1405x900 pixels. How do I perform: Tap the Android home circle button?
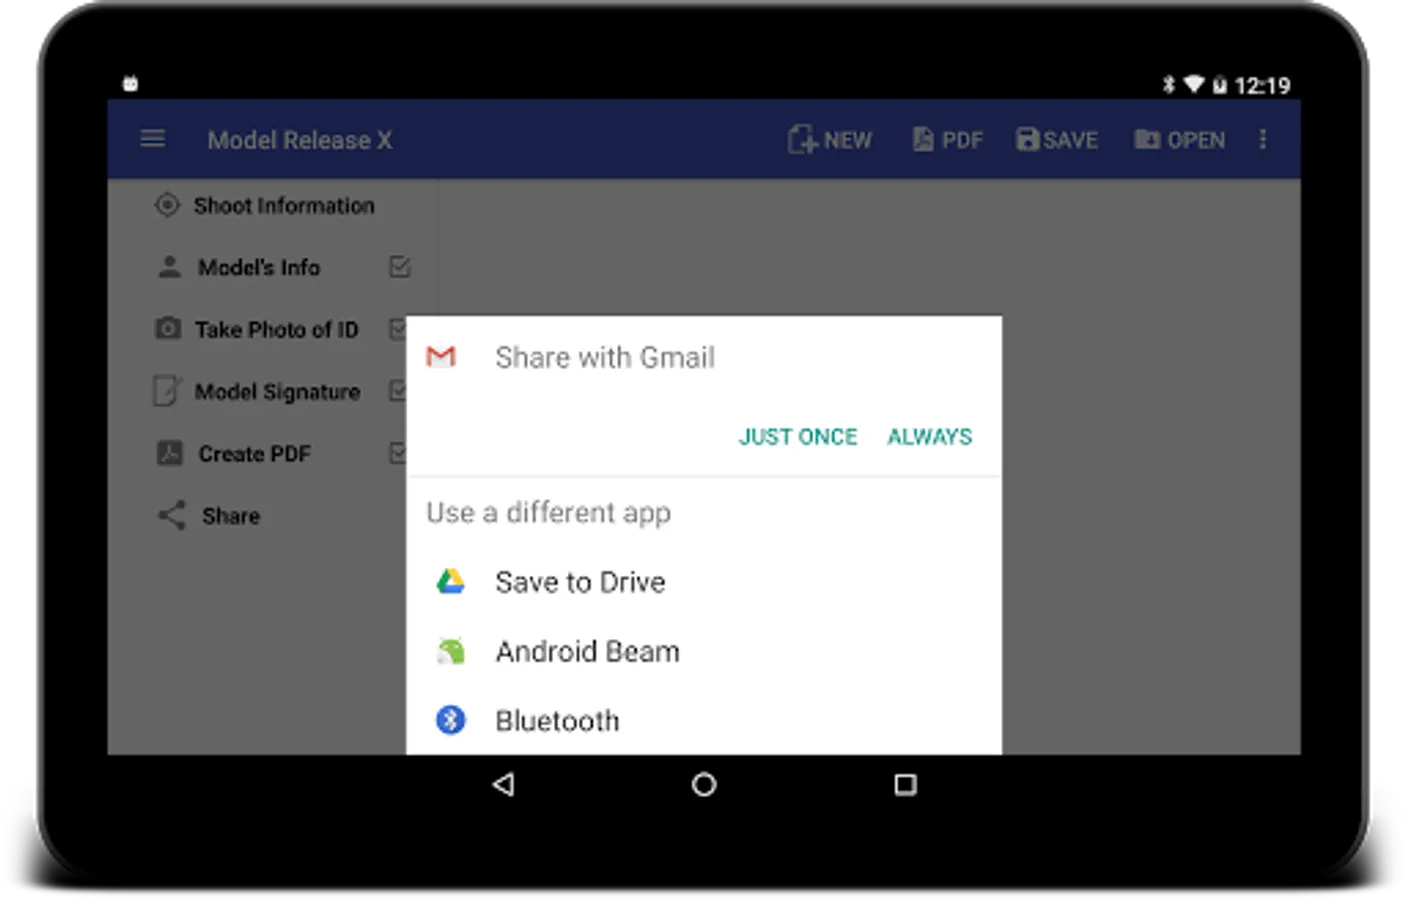coord(704,784)
